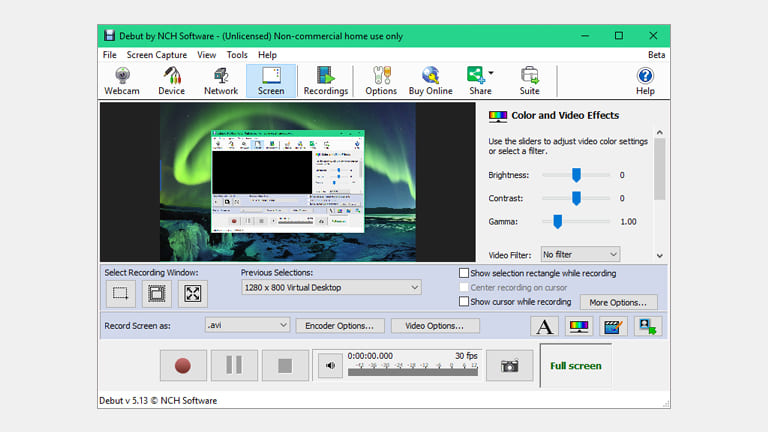Viewport: 768px width, 432px height.
Task: Click the Video Options... button
Action: (434, 326)
